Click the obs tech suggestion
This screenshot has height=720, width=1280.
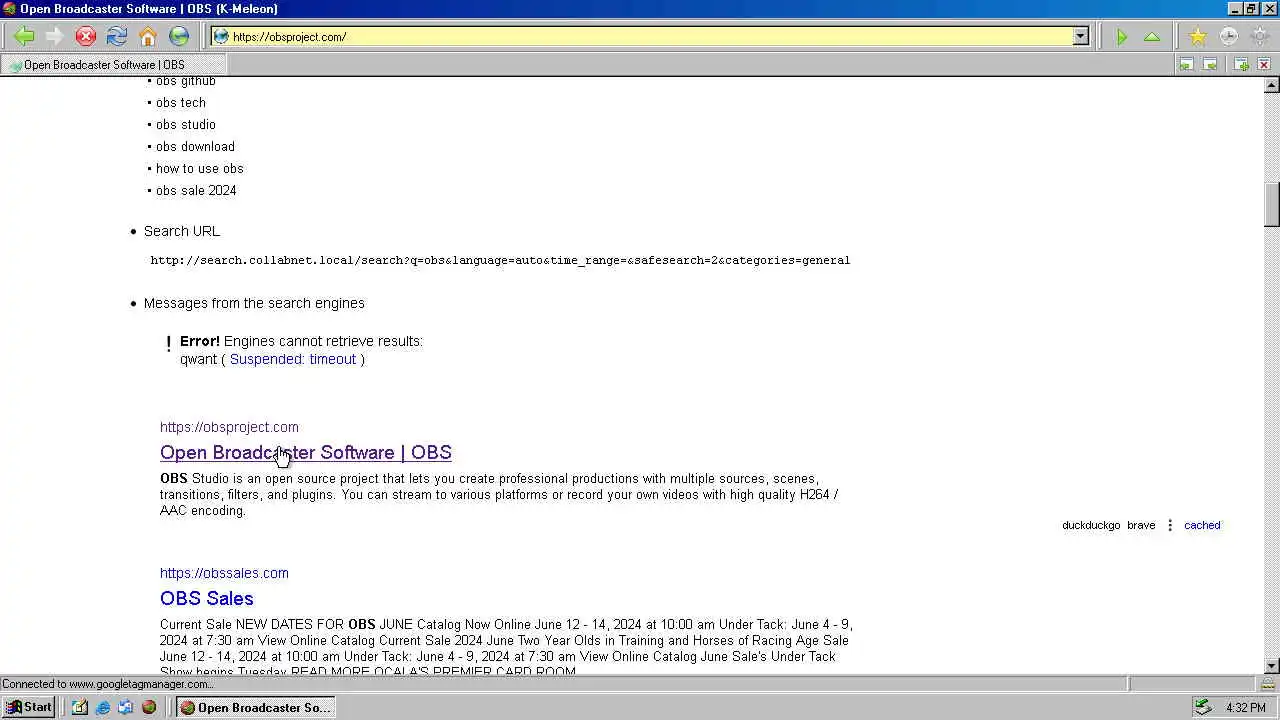181,103
